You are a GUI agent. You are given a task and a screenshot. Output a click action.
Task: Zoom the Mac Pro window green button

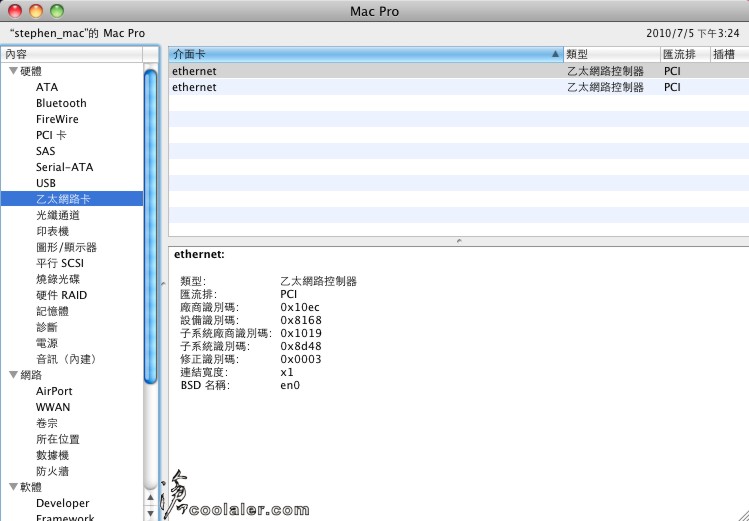57,11
